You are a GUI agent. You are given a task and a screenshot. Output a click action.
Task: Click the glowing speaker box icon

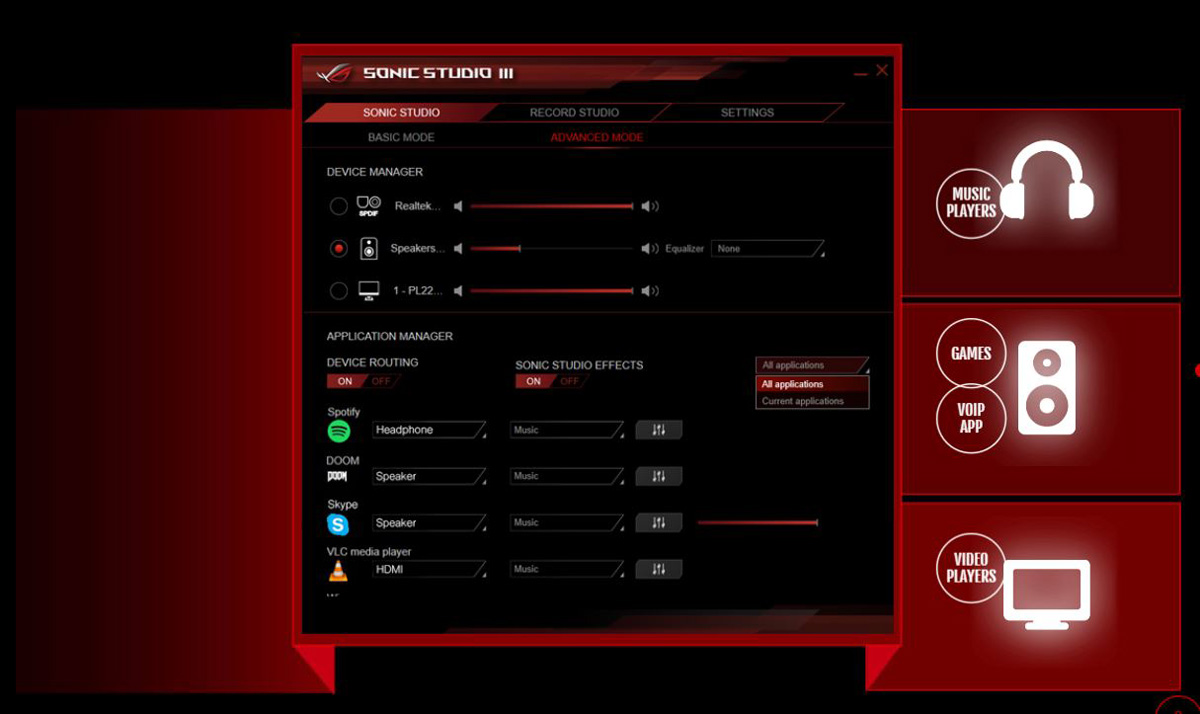1047,388
